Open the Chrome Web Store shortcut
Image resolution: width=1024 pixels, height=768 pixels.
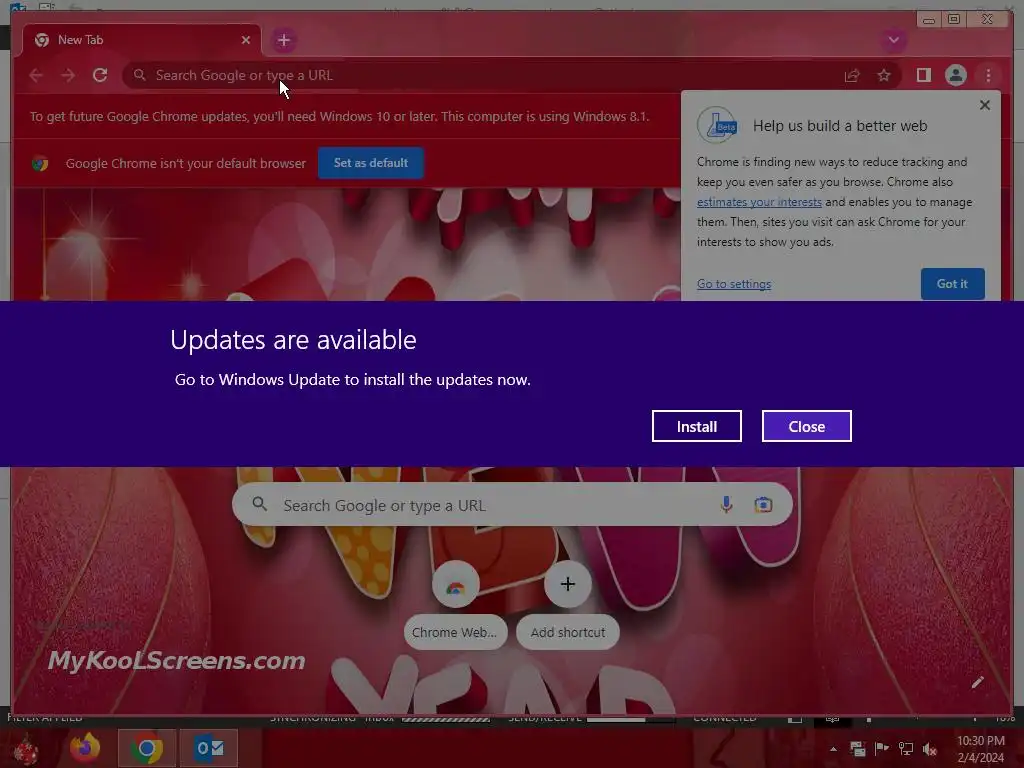(455, 605)
